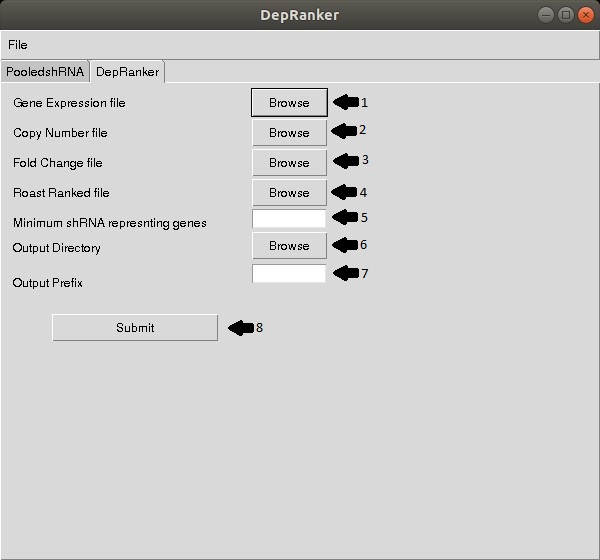
Task: Click the Output Prefix label
Action: 47,283
